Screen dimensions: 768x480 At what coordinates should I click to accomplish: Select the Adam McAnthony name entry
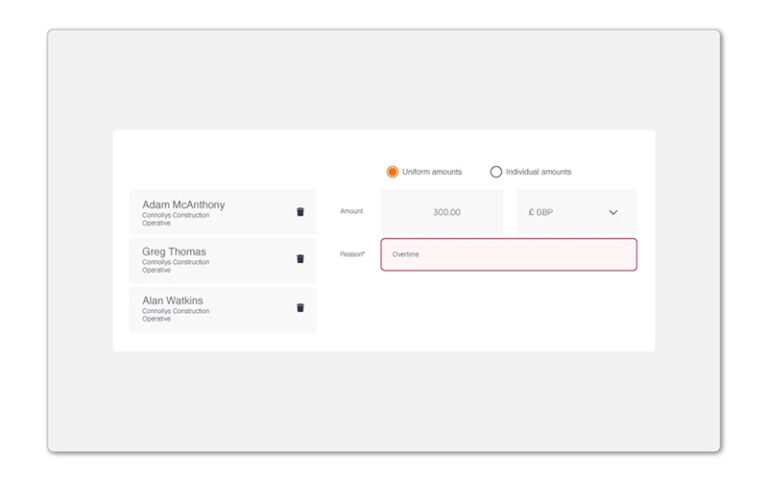pyautogui.click(x=183, y=205)
